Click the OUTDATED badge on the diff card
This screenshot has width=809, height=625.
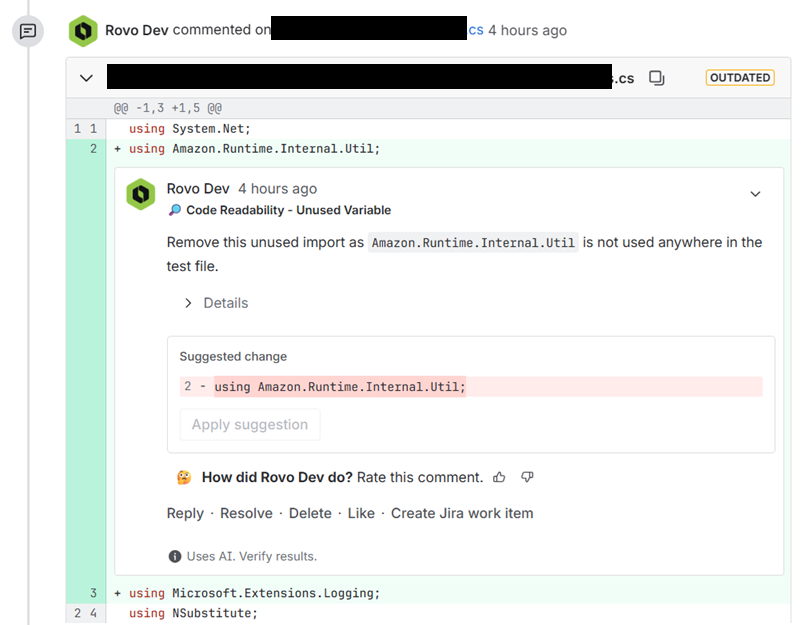(740, 77)
